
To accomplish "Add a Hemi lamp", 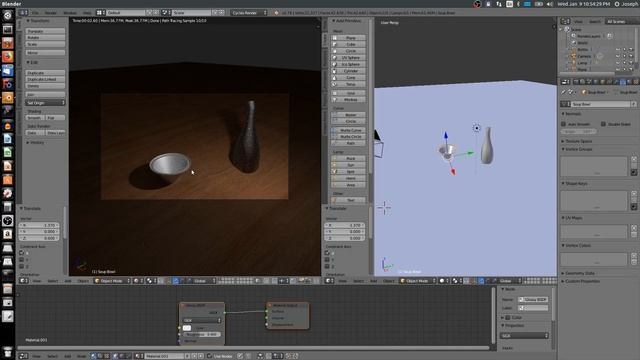I will (x=348, y=178).
